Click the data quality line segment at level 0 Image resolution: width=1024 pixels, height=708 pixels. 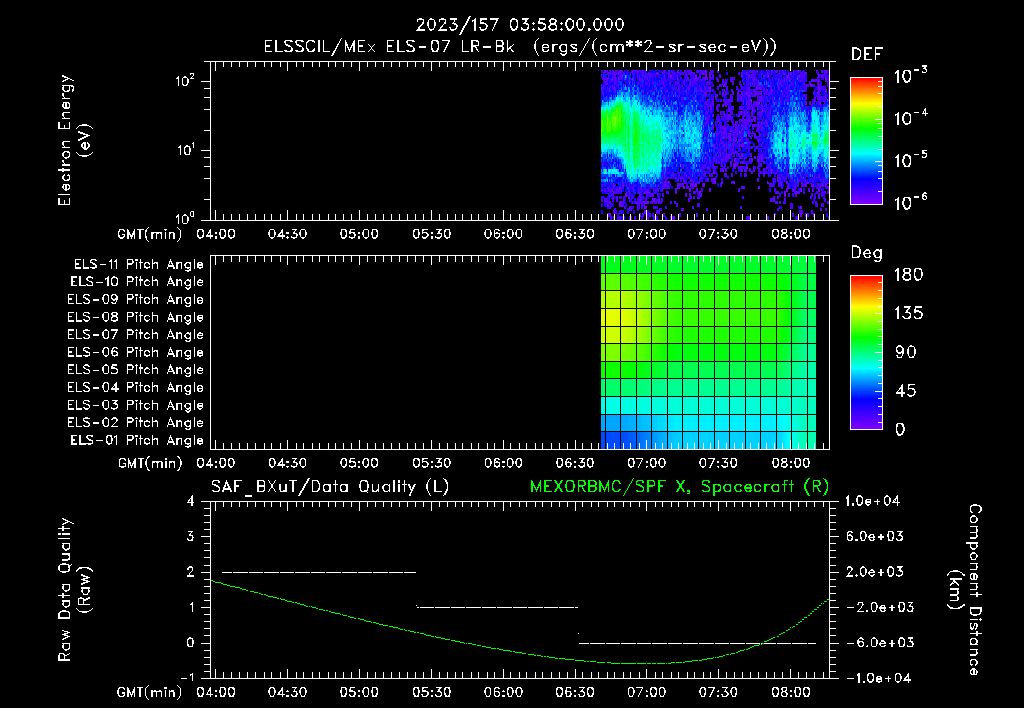[x=697, y=643]
